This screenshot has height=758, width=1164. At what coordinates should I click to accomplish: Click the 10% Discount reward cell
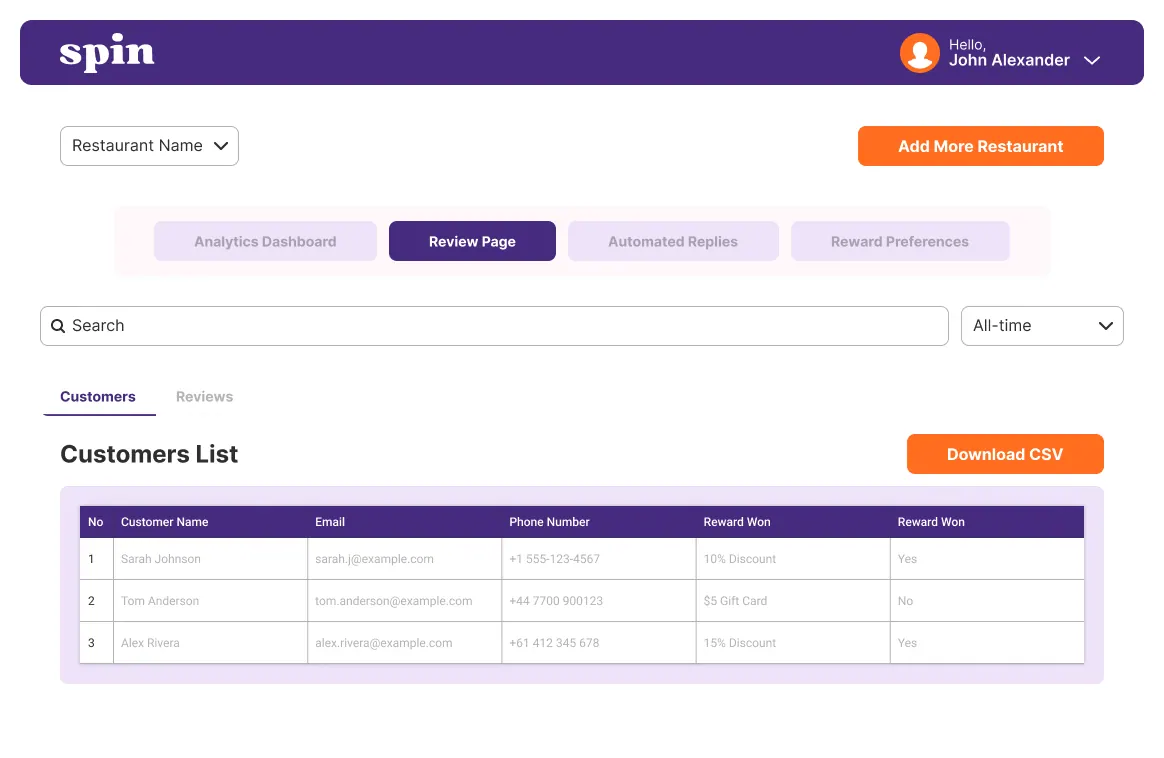click(x=793, y=559)
